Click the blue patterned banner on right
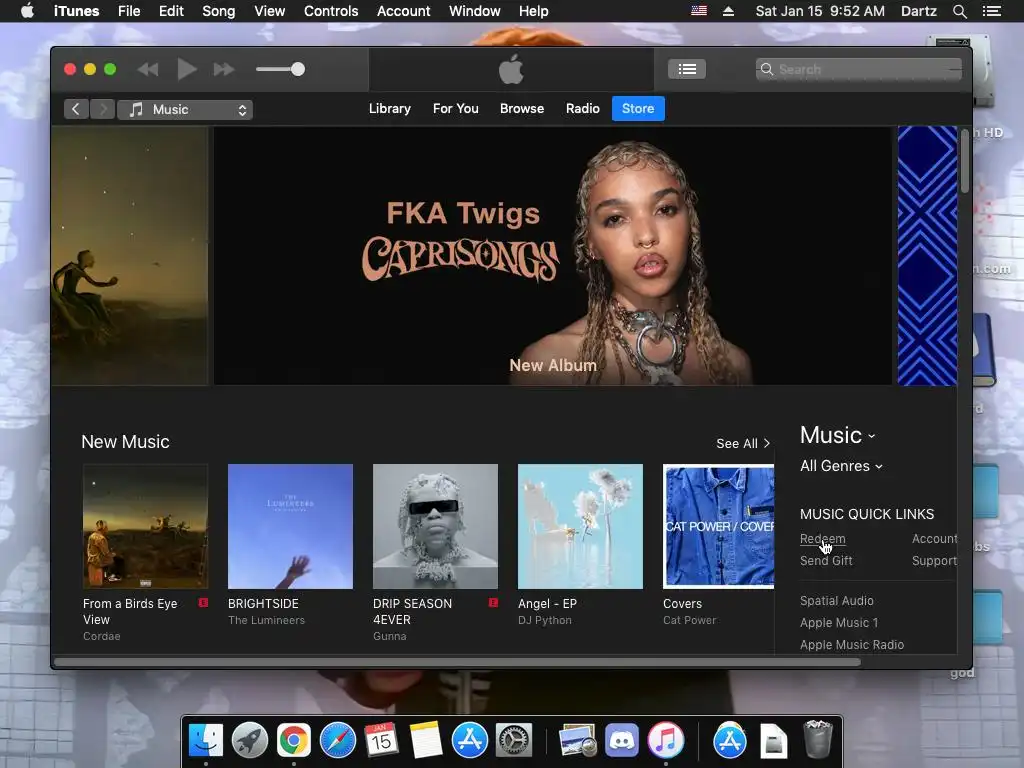The image size is (1024, 768). coord(927,255)
